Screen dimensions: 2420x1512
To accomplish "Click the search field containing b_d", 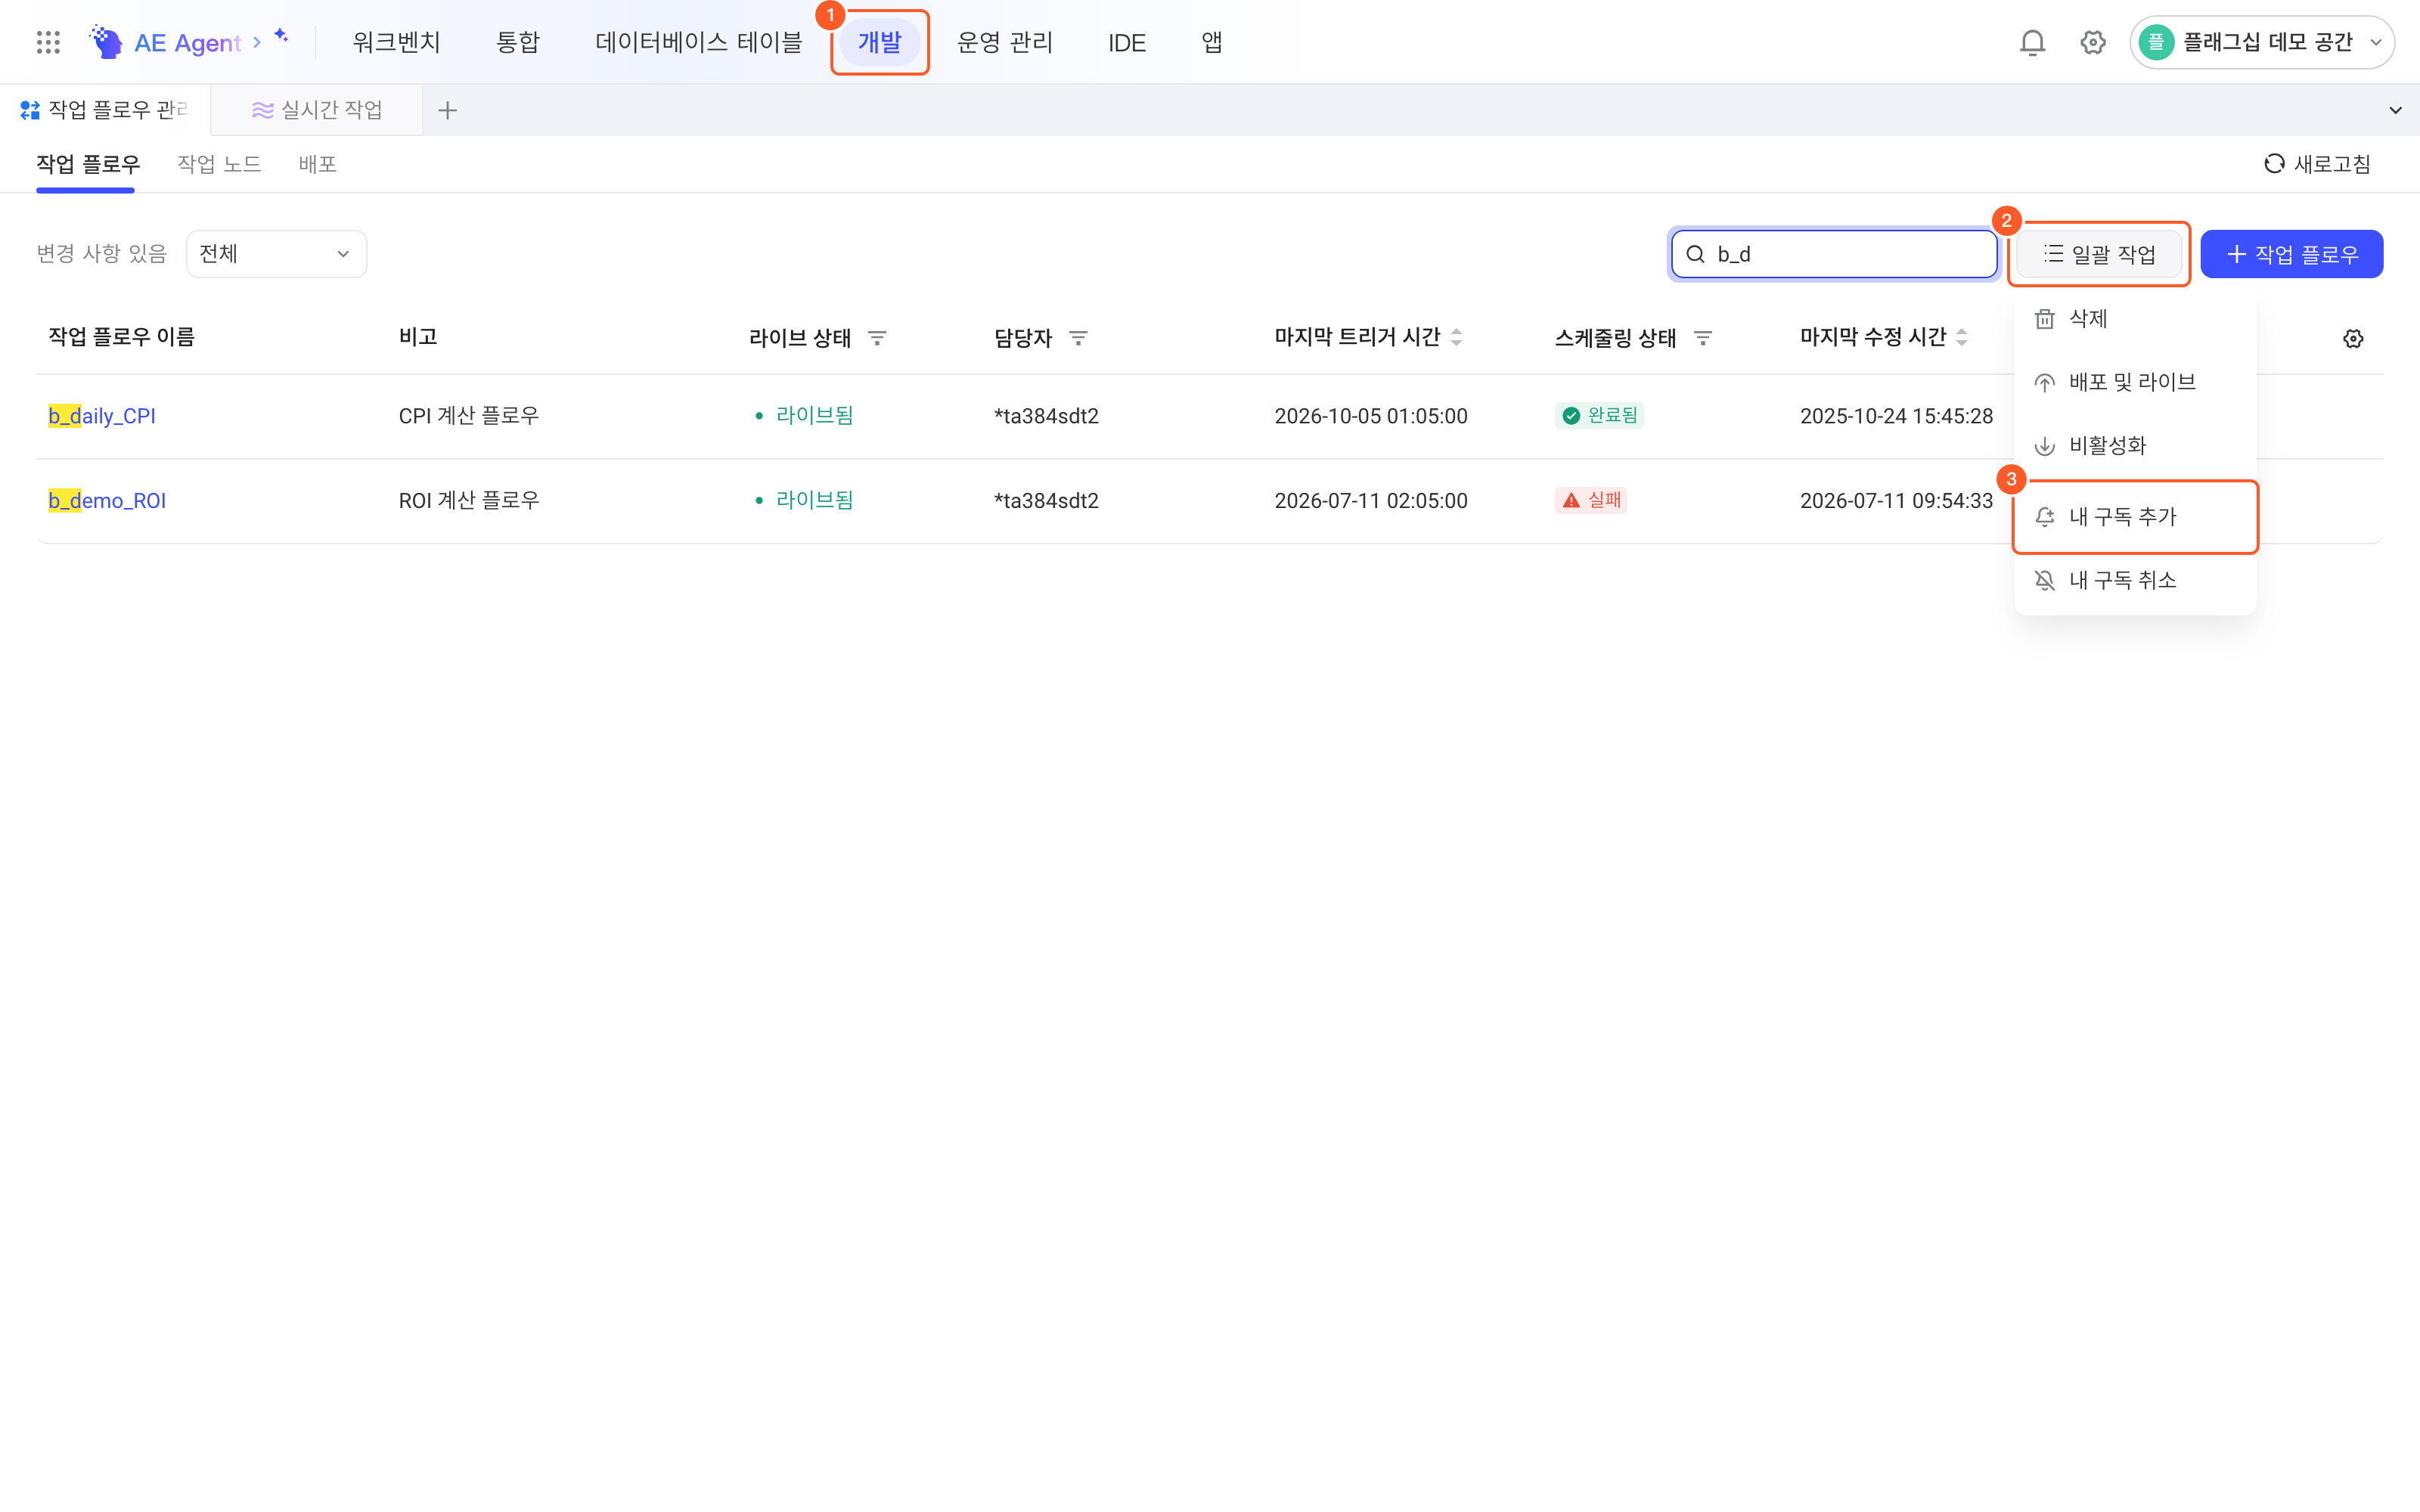I will tap(1834, 254).
